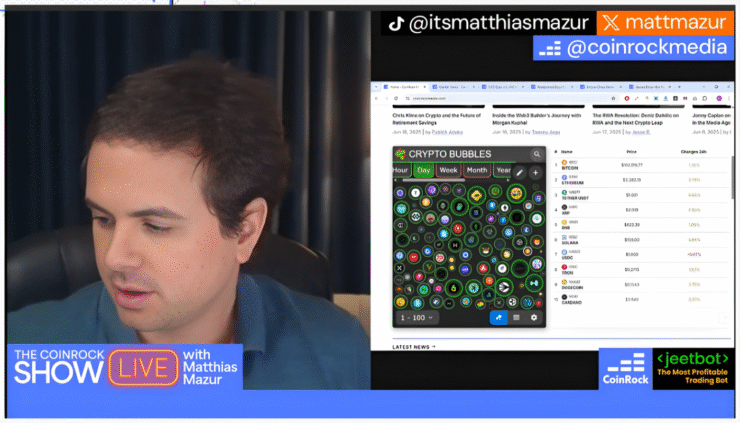Select the DOGECOIN row name
The width and height of the screenshot is (740, 423).
coord(572,288)
